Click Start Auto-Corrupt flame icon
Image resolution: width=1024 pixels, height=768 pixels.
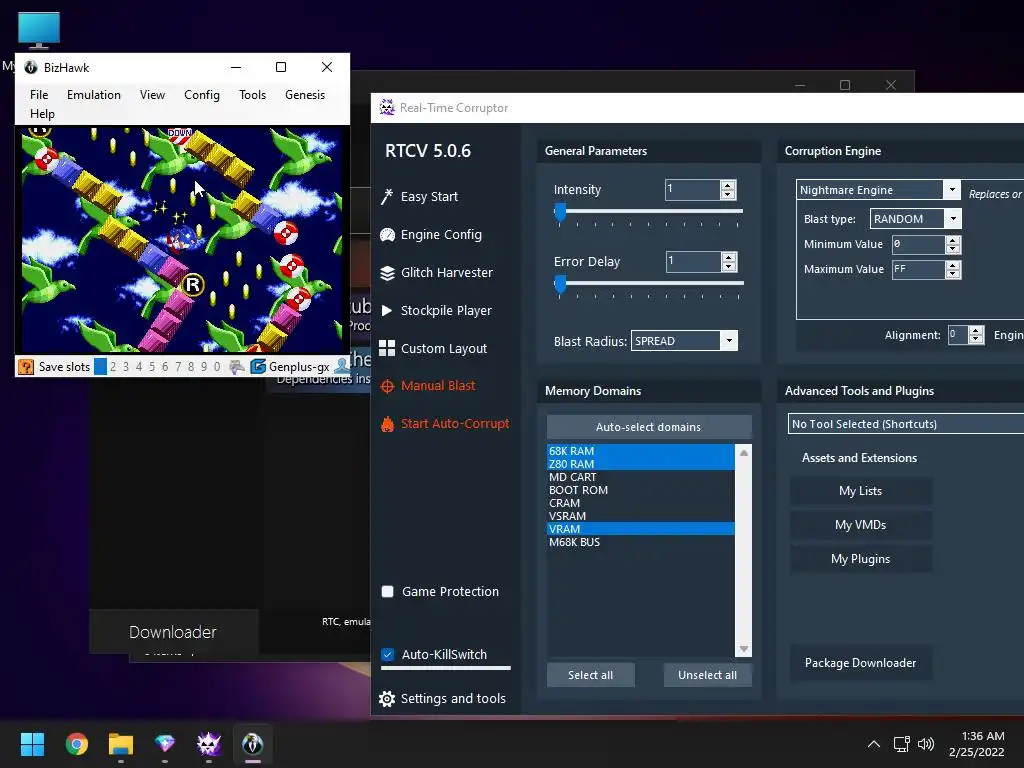[x=387, y=424]
